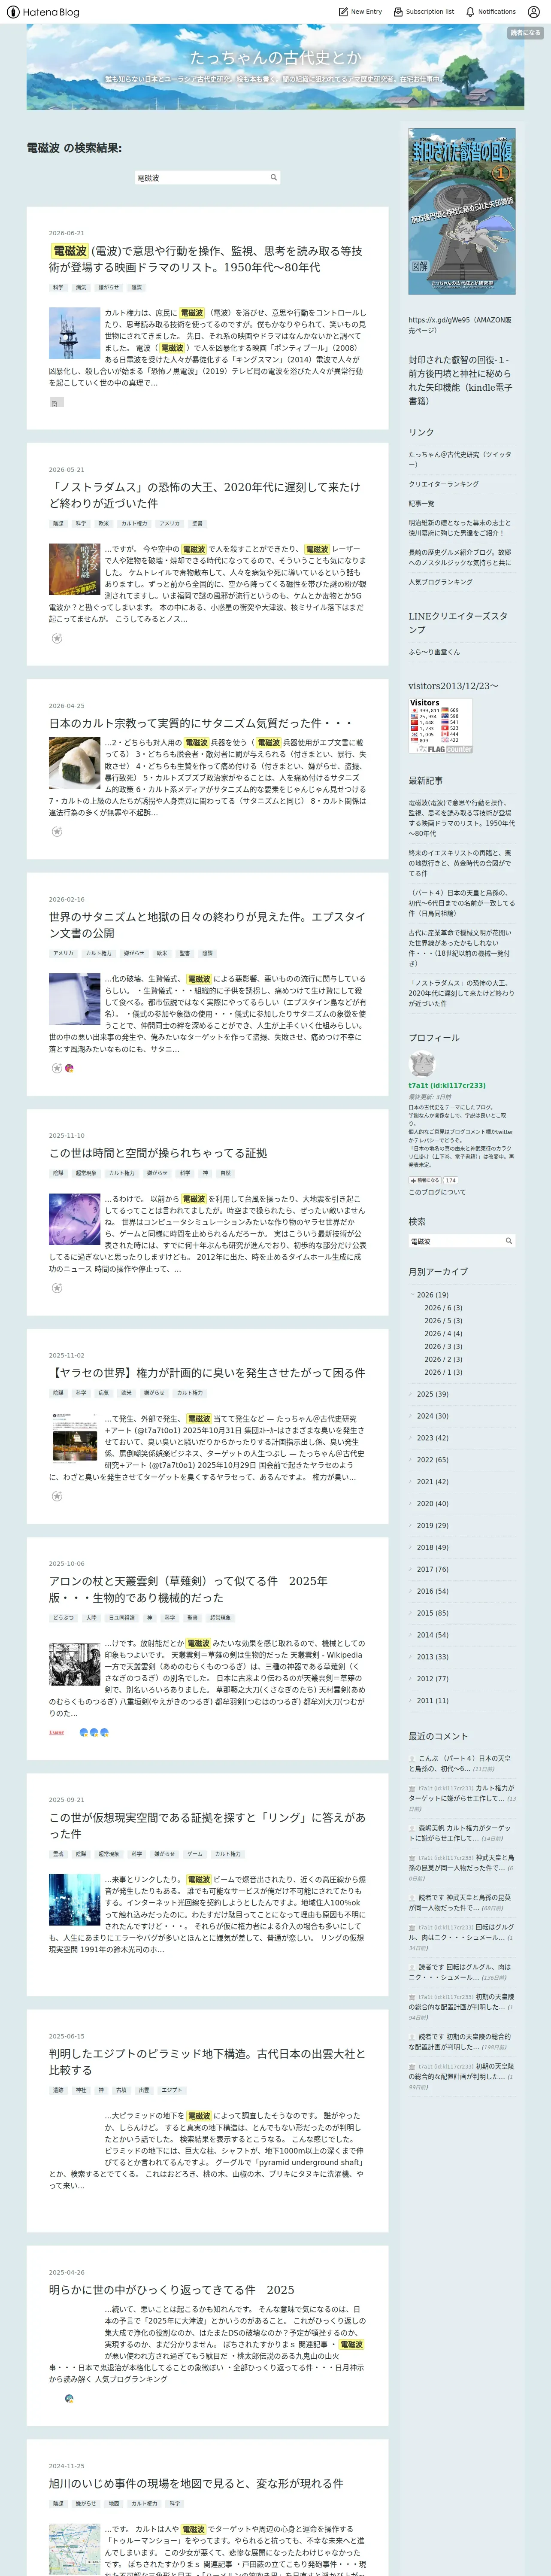This screenshot has width=551, height=2576.
Task: Click the telescope thumbnail of the リング post
Action: [75, 1900]
